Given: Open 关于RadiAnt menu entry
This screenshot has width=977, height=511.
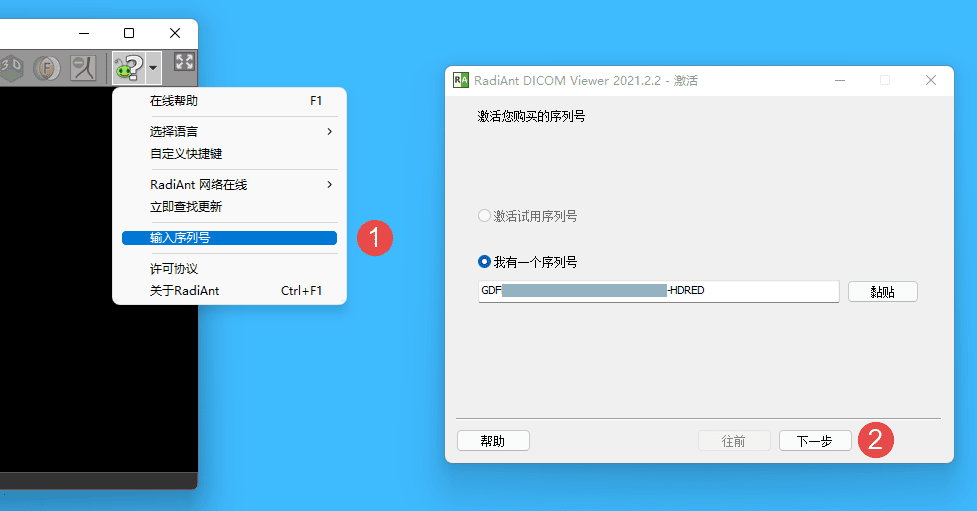Looking at the screenshot, I should 229,291.
